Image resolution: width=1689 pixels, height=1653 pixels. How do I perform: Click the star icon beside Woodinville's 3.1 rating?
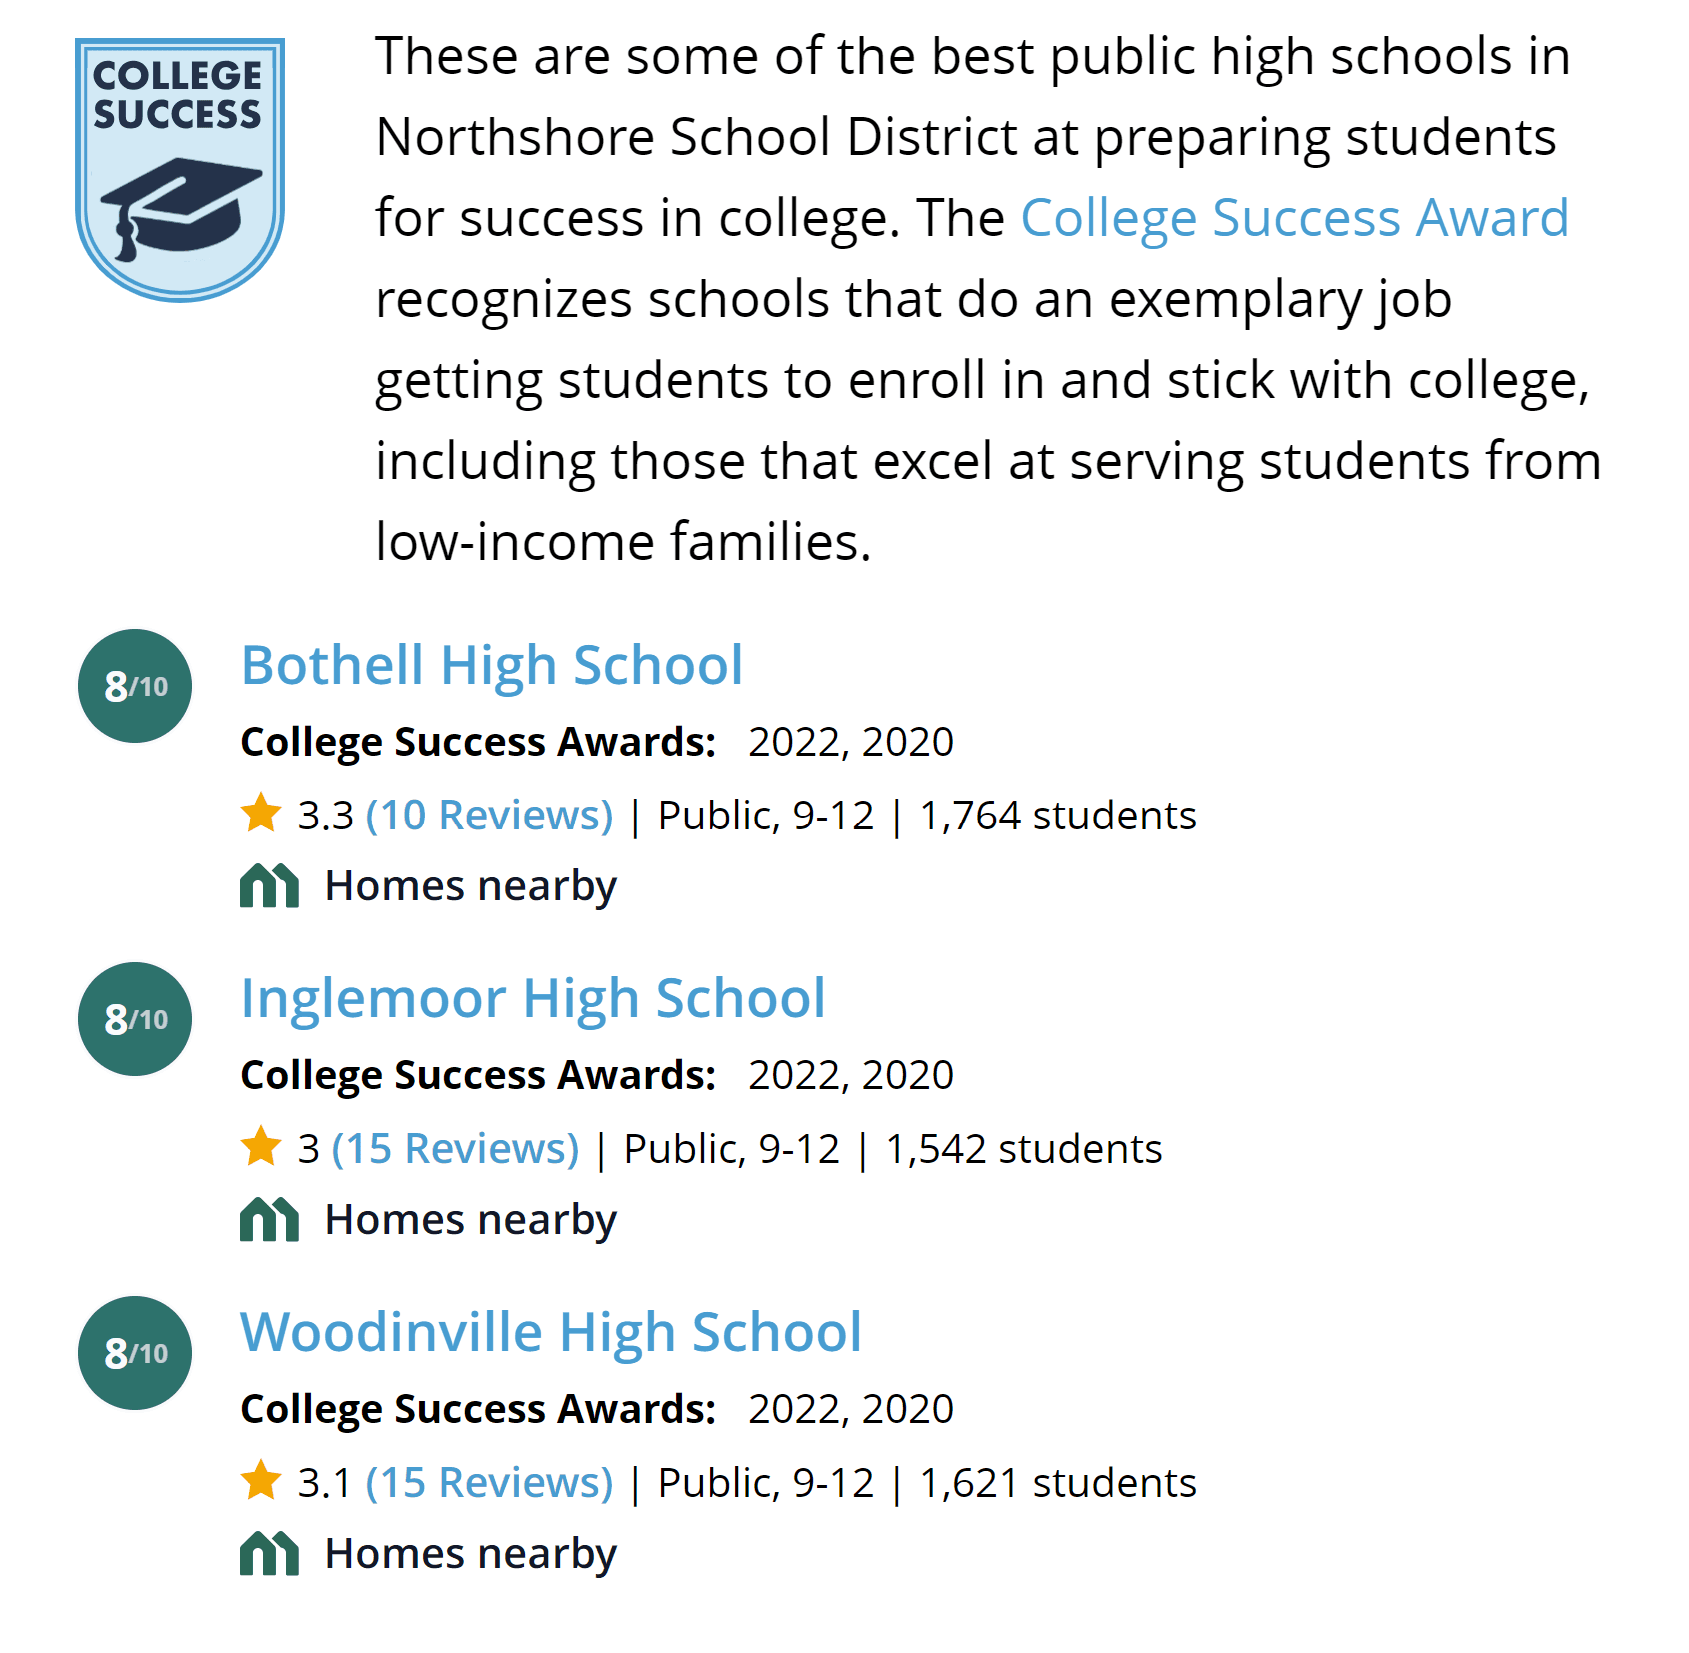click(x=259, y=1481)
